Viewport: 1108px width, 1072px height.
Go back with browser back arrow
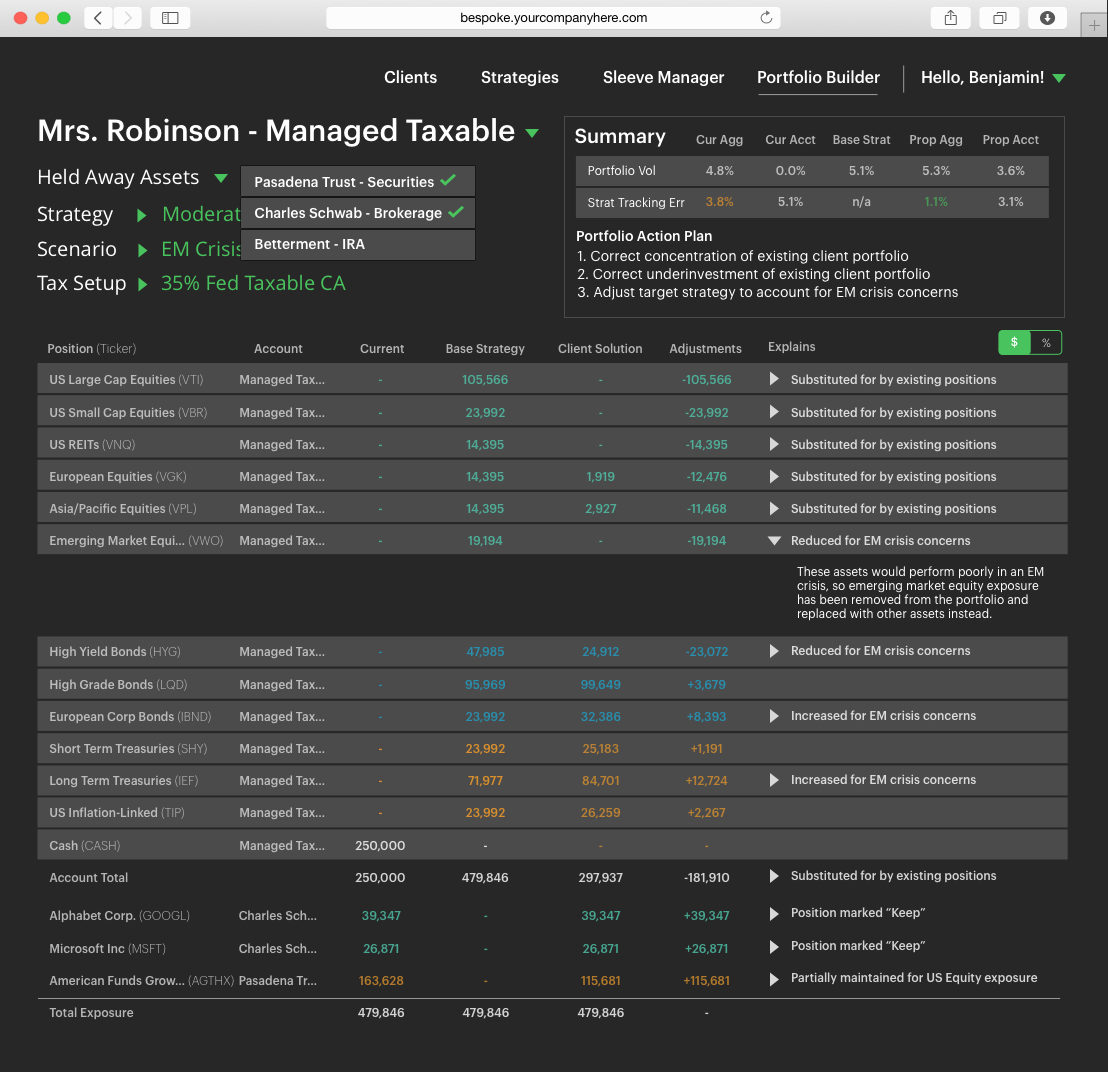[98, 18]
